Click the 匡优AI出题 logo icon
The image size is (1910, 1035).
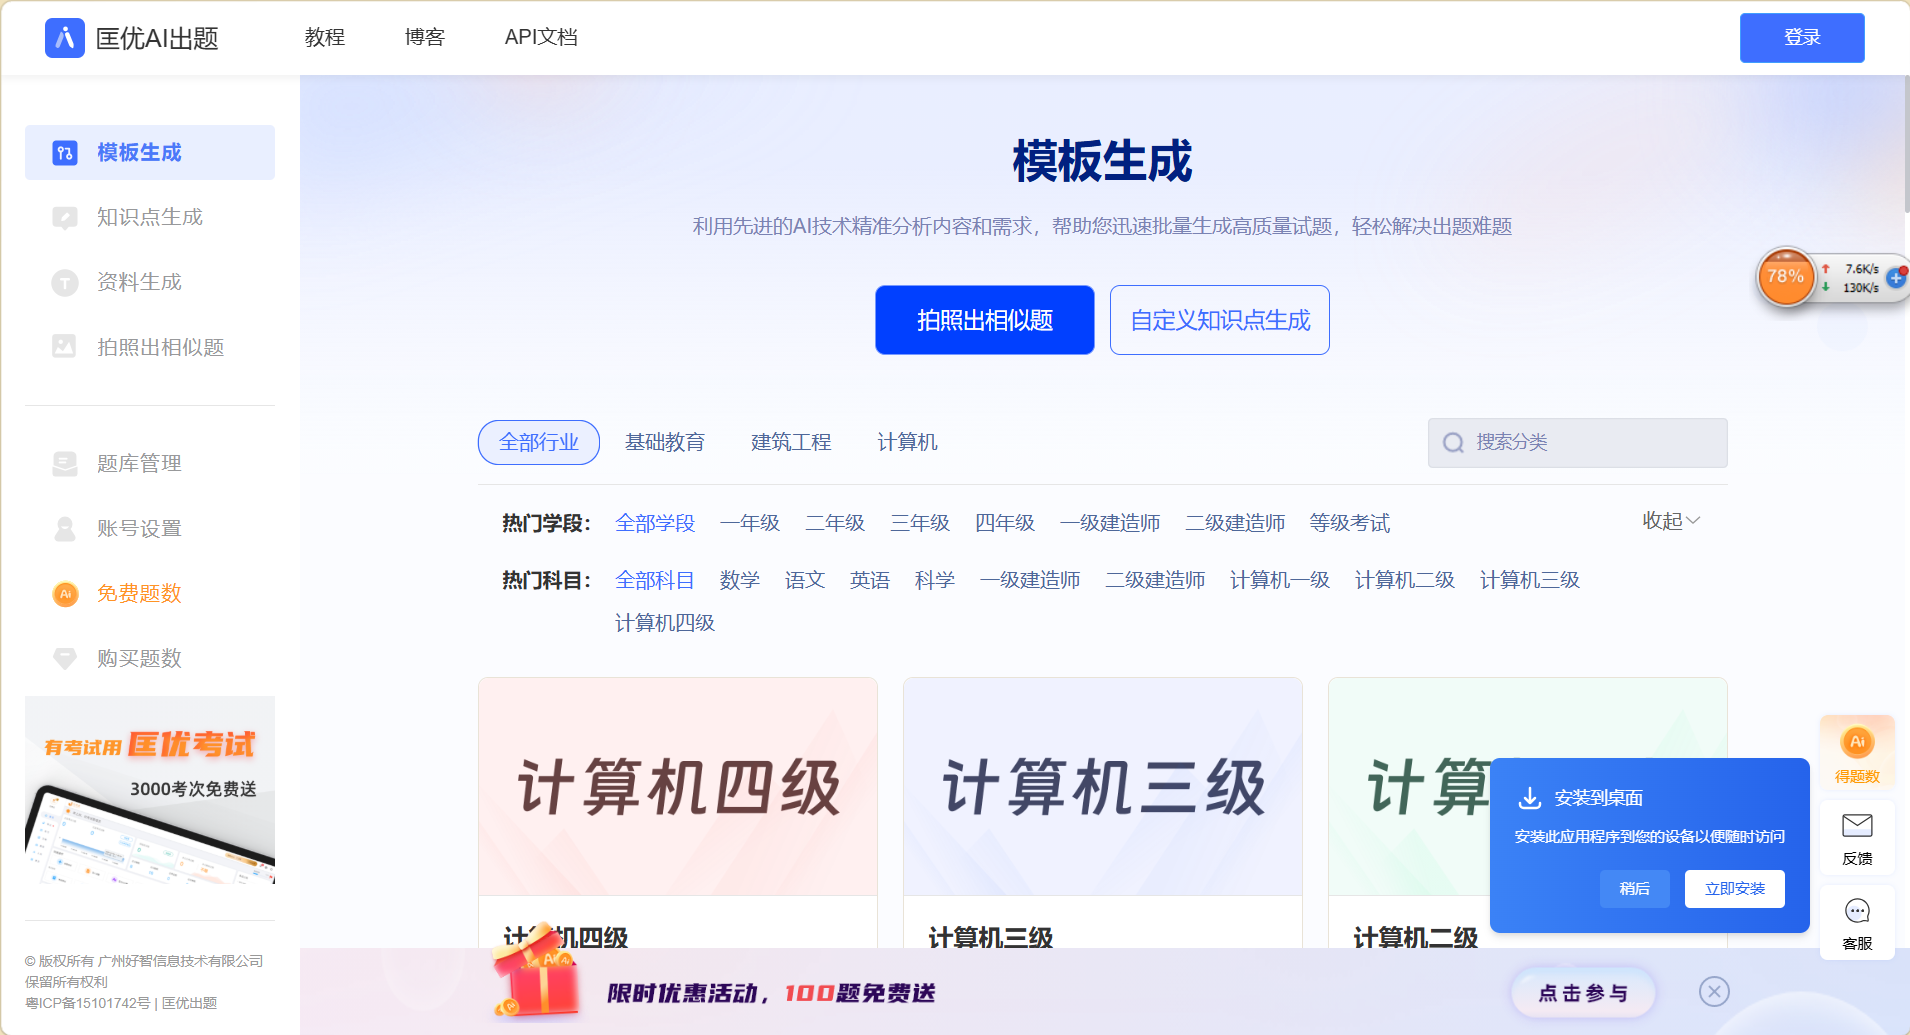tap(65, 38)
